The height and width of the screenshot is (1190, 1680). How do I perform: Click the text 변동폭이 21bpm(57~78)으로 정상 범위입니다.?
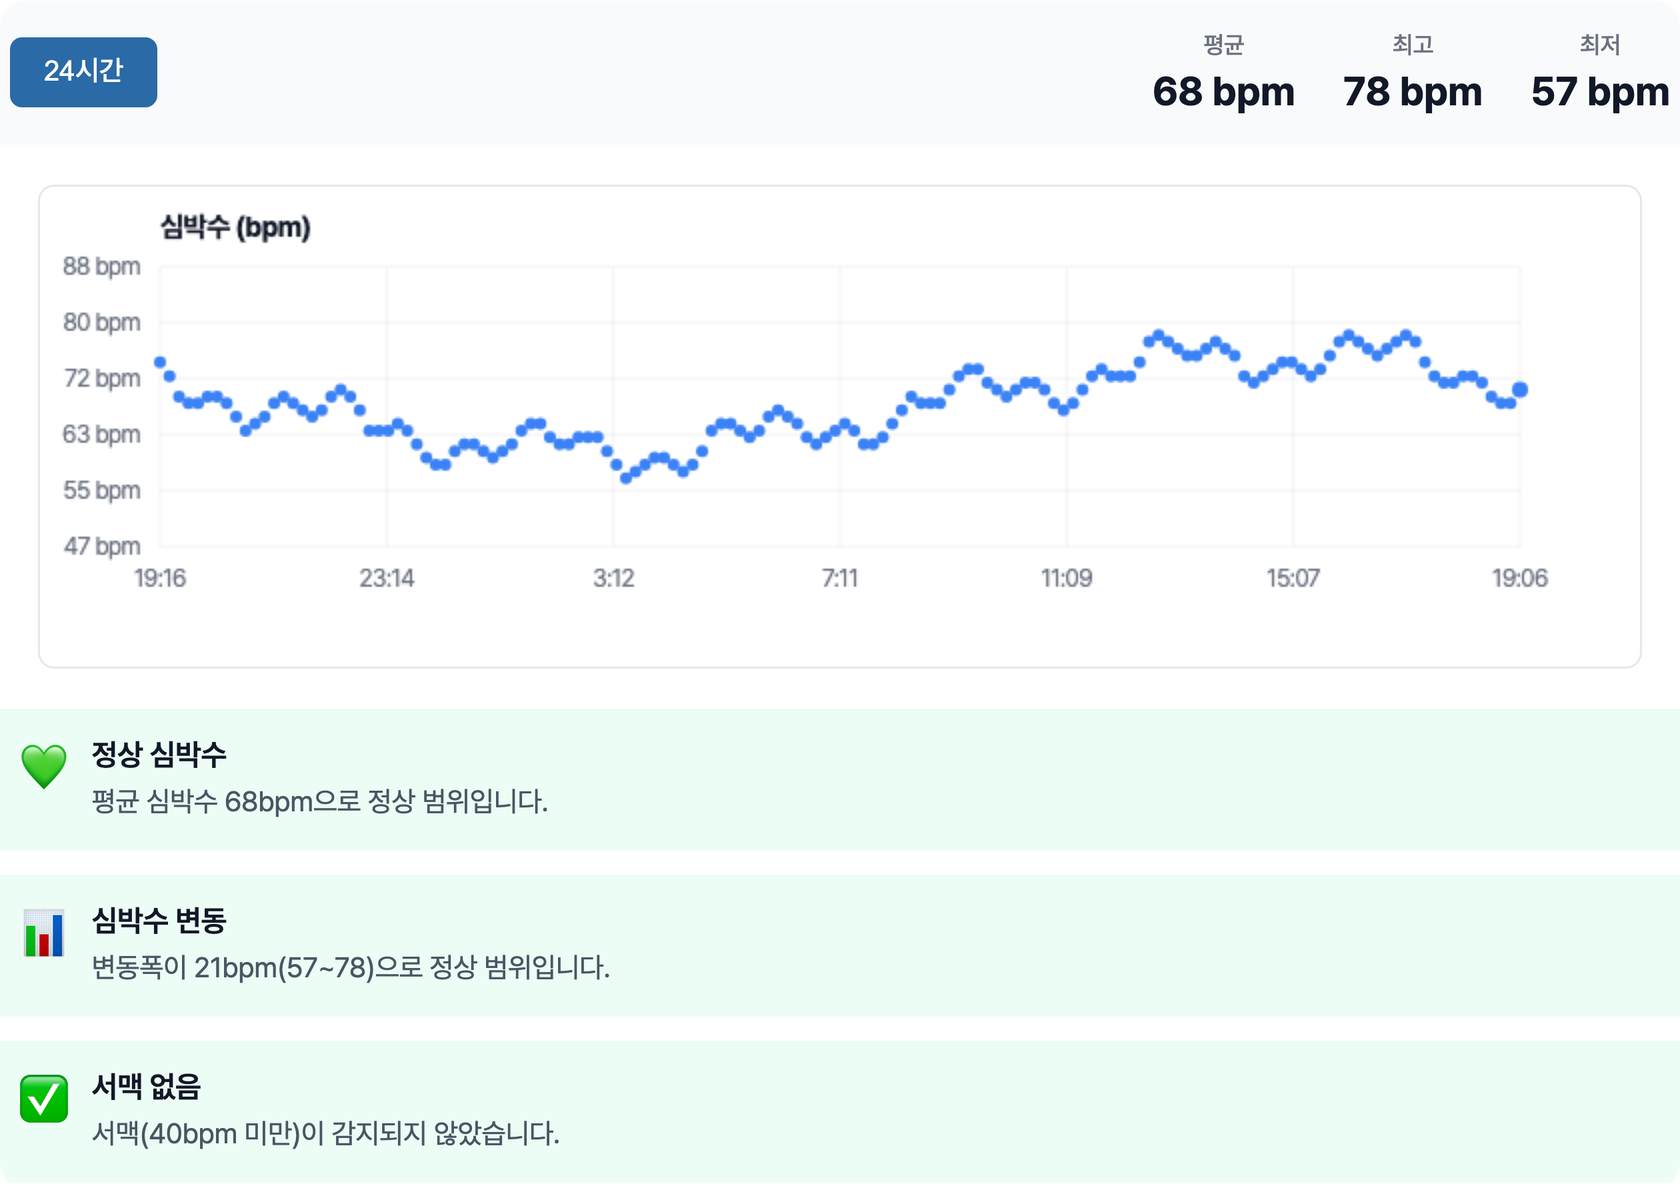click(x=351, y=968)
